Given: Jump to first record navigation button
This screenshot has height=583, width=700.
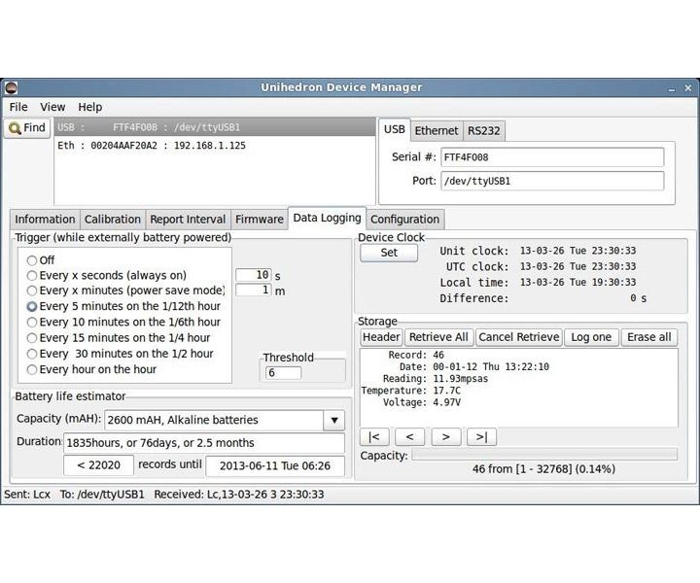Looking at the screenshot, I should 374,436.
